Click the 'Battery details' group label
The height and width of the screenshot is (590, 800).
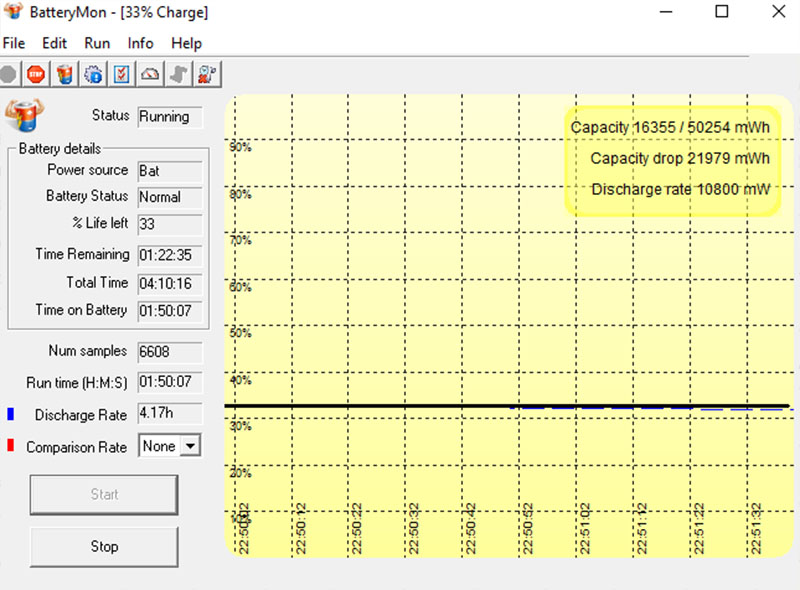tap(60, 149)
